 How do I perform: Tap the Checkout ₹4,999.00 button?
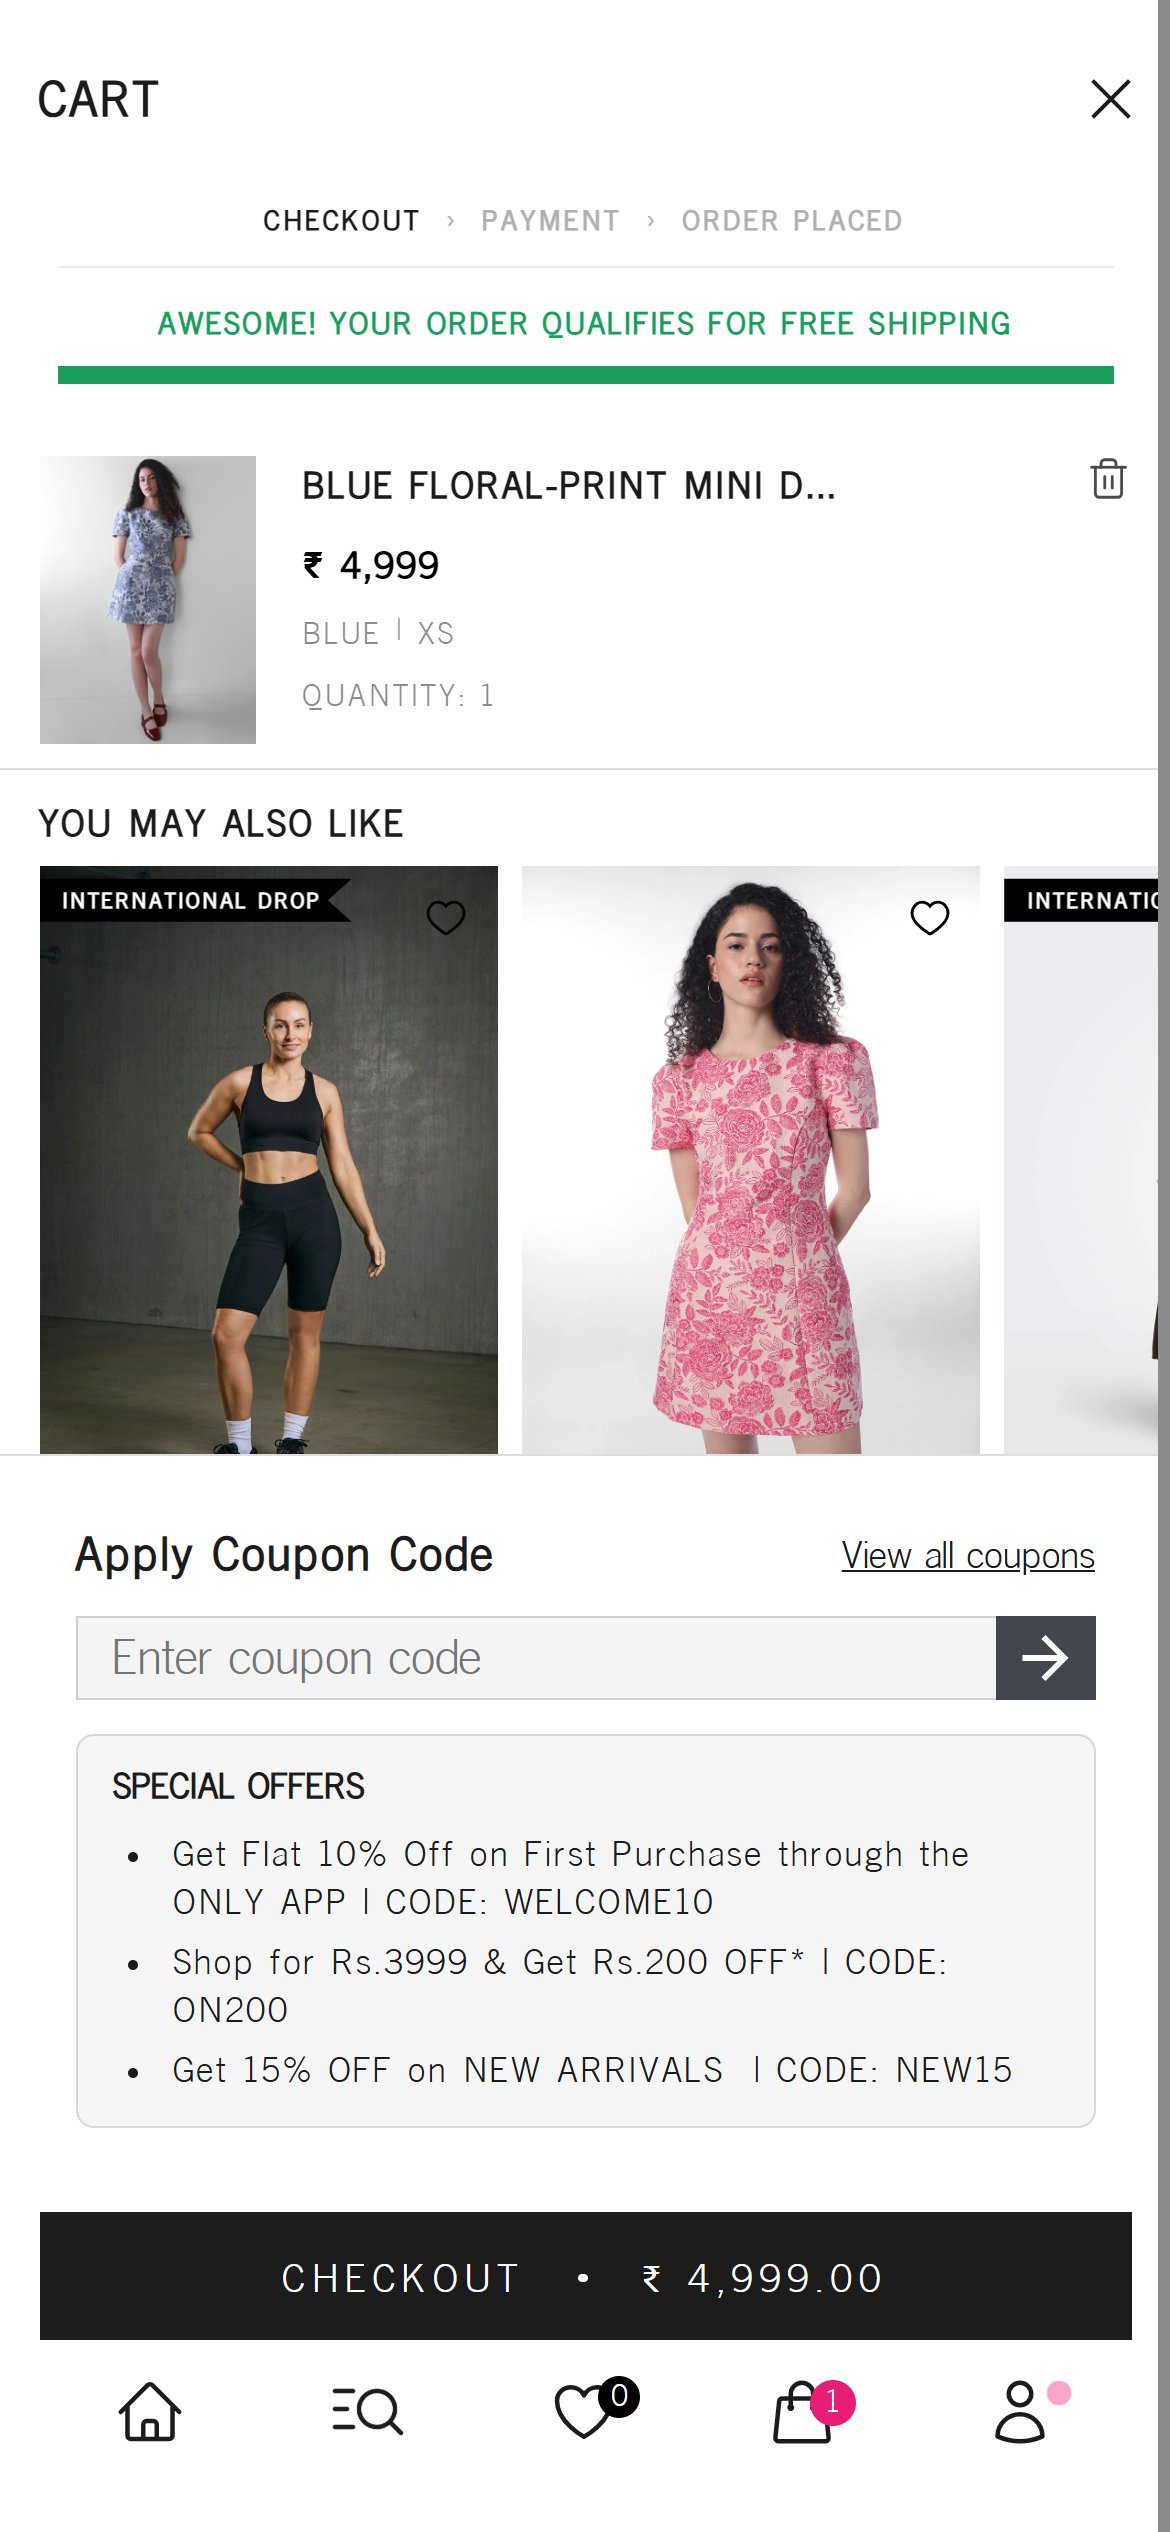pyautogui.click(x=586, y=2275)
